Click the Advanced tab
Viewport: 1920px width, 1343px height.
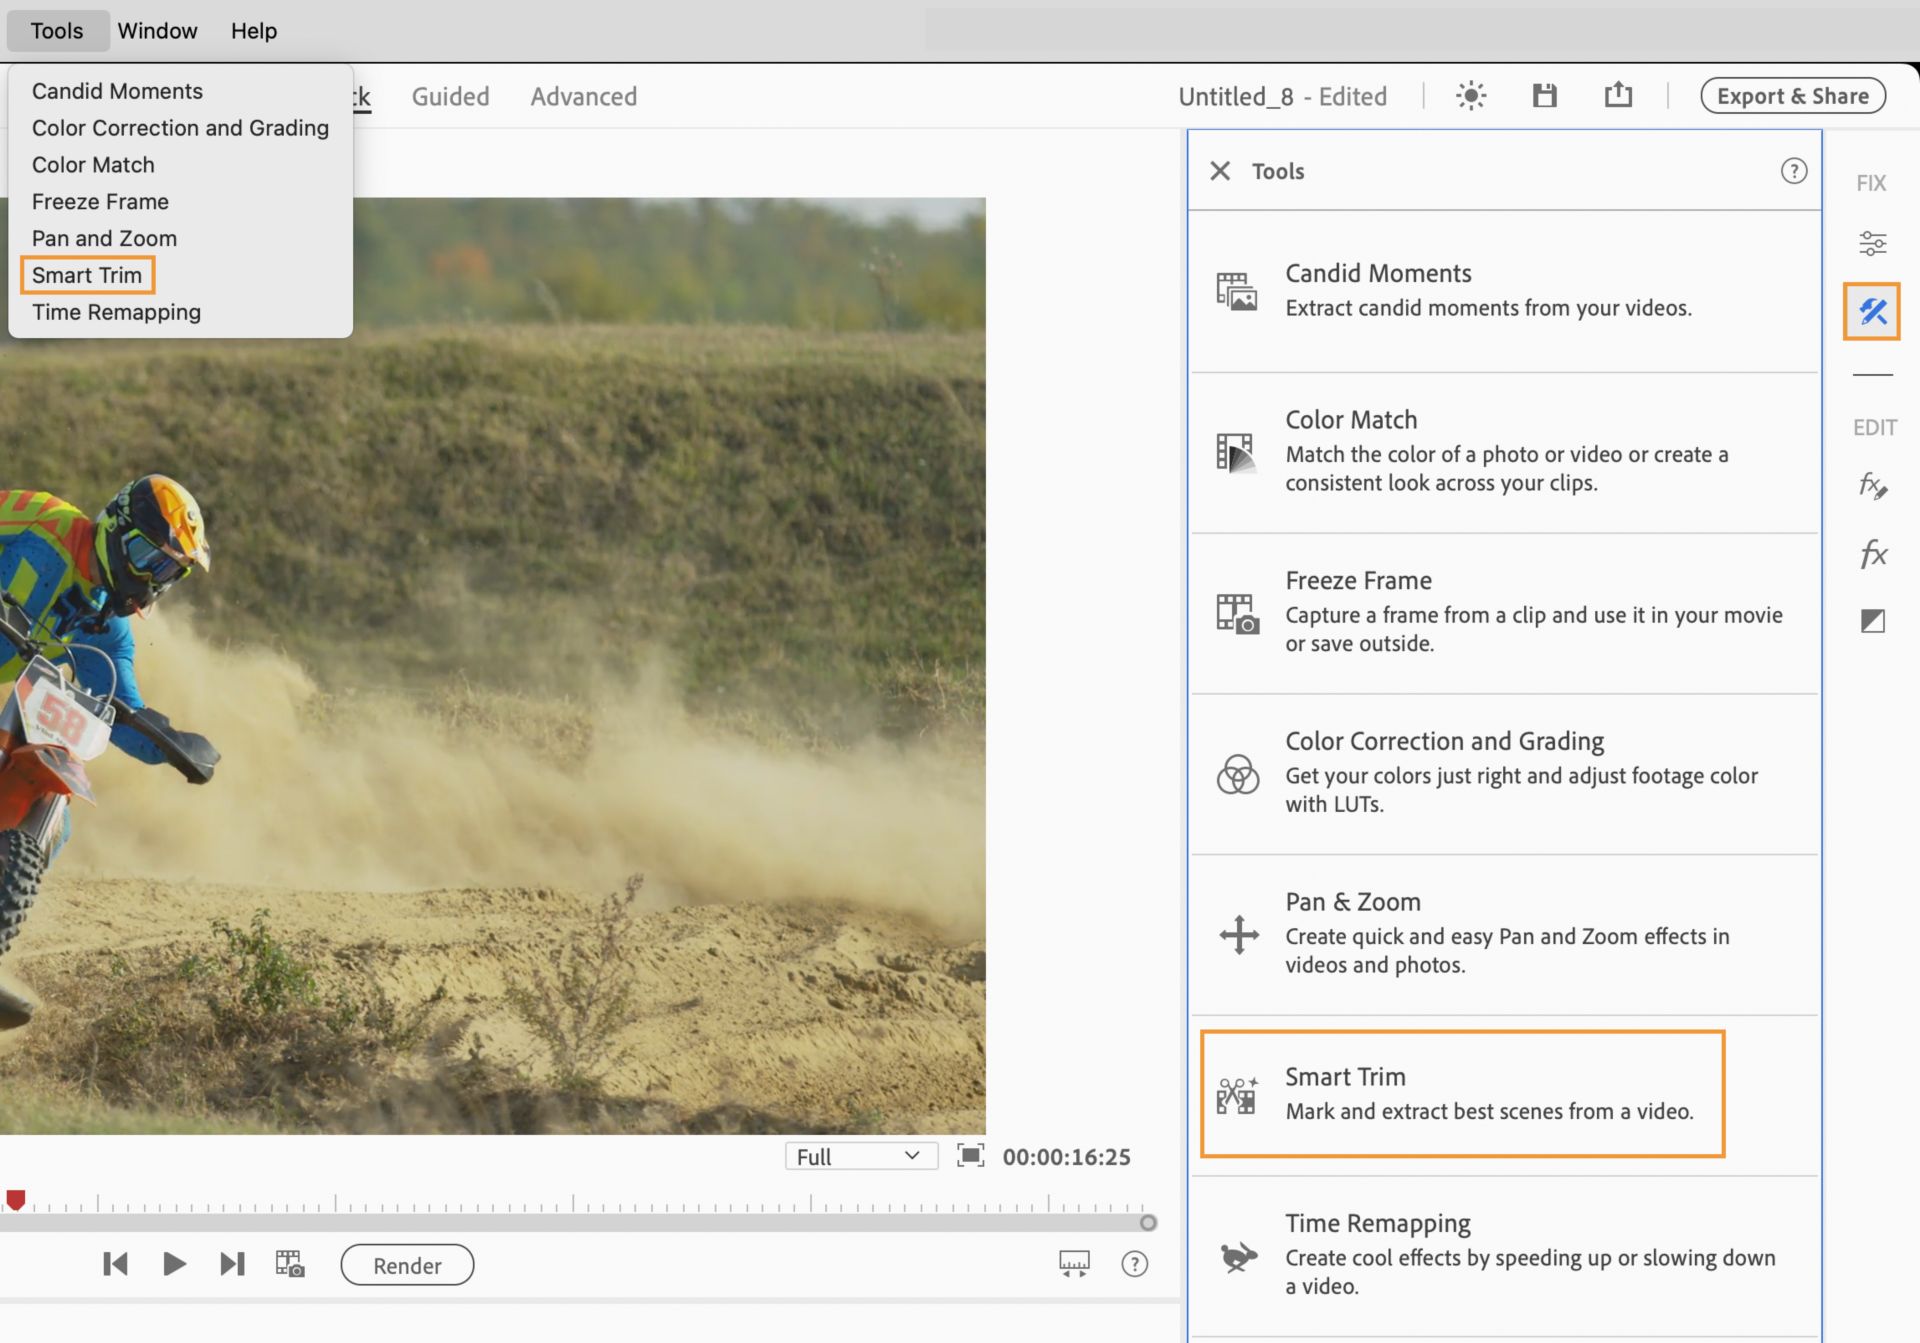pos(584,95)
